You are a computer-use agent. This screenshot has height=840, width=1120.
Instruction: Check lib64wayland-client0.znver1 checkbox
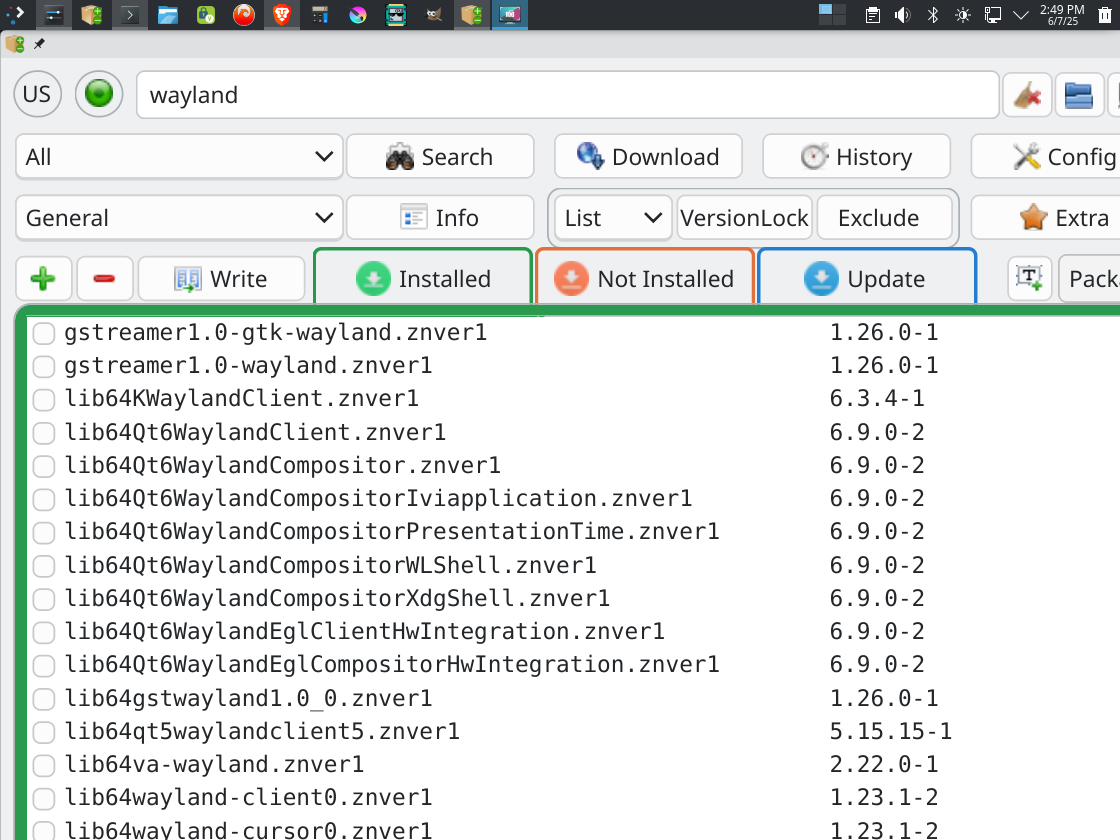tap(44, 798)
